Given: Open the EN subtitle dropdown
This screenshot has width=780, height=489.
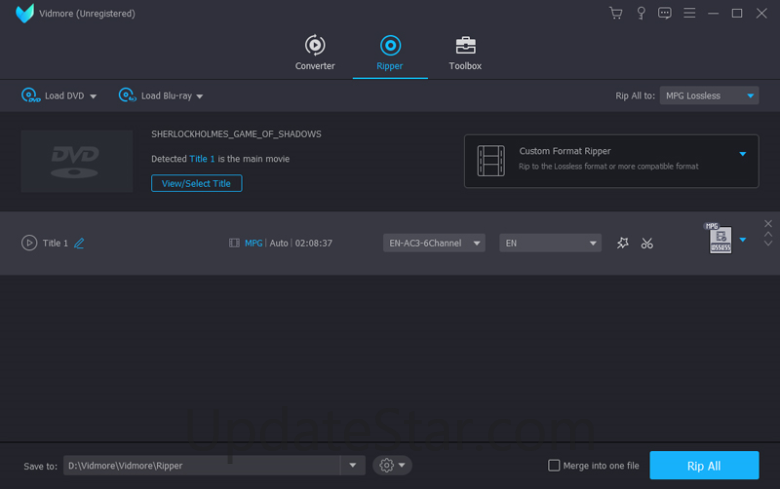Looking at the screenshot, I should pyautogui.click(x=550, y=243).
